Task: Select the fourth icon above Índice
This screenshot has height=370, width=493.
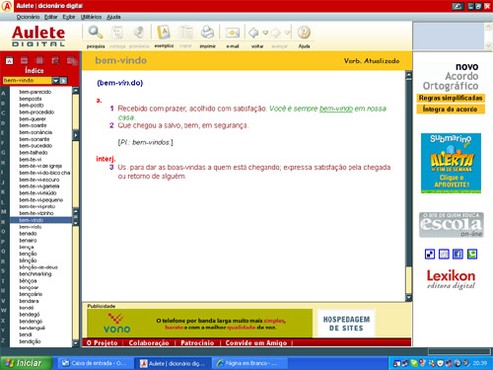Action: pos(55,61)
